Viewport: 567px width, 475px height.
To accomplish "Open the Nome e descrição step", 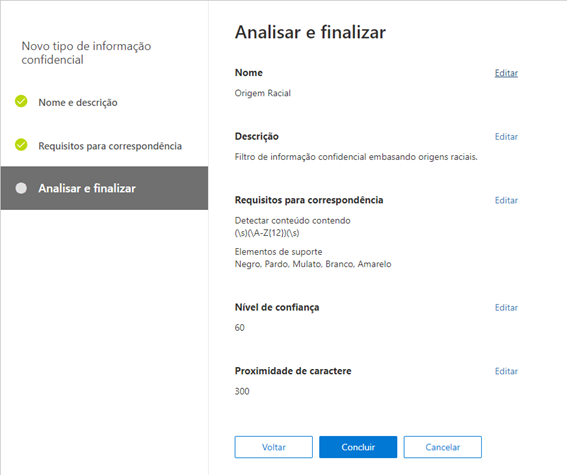I will [78, 102].
